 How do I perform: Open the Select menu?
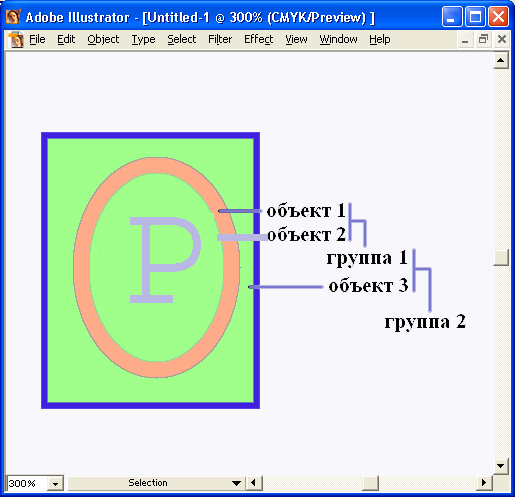[182, 39]
